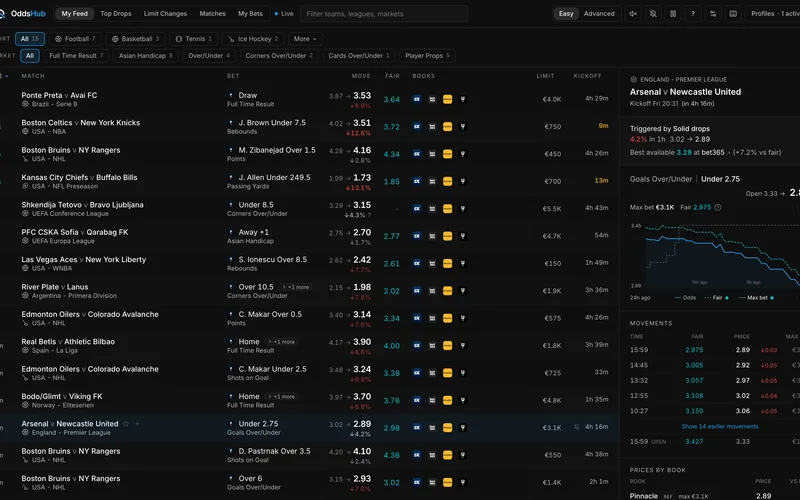Open yellow bookmaker icon in Boston Celtics row
800x500 pixels.
click(x=447, y=127)
